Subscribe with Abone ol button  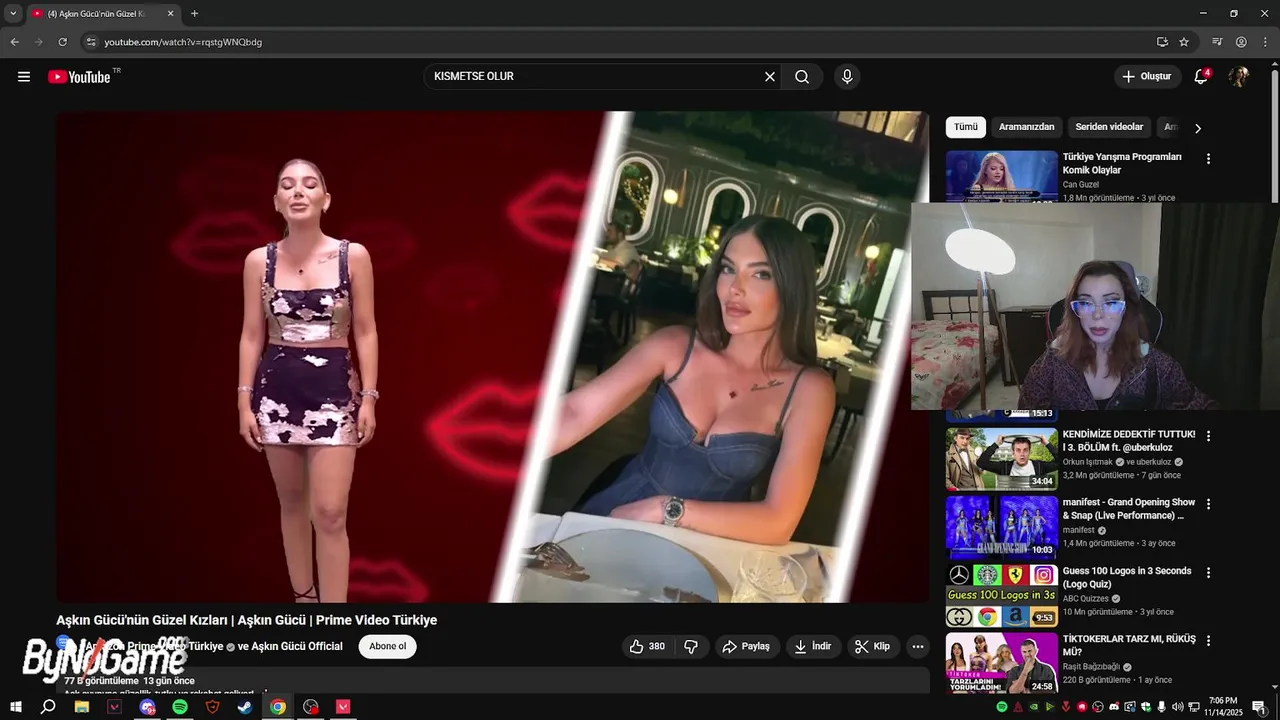(388, 646)
